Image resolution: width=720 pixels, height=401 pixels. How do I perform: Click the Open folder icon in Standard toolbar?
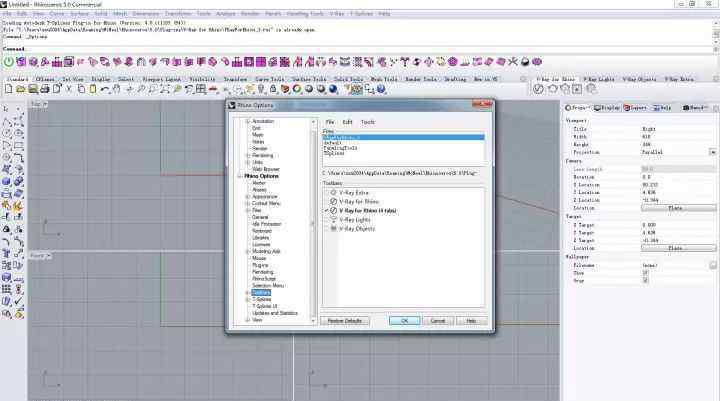[x=21, y=89]
